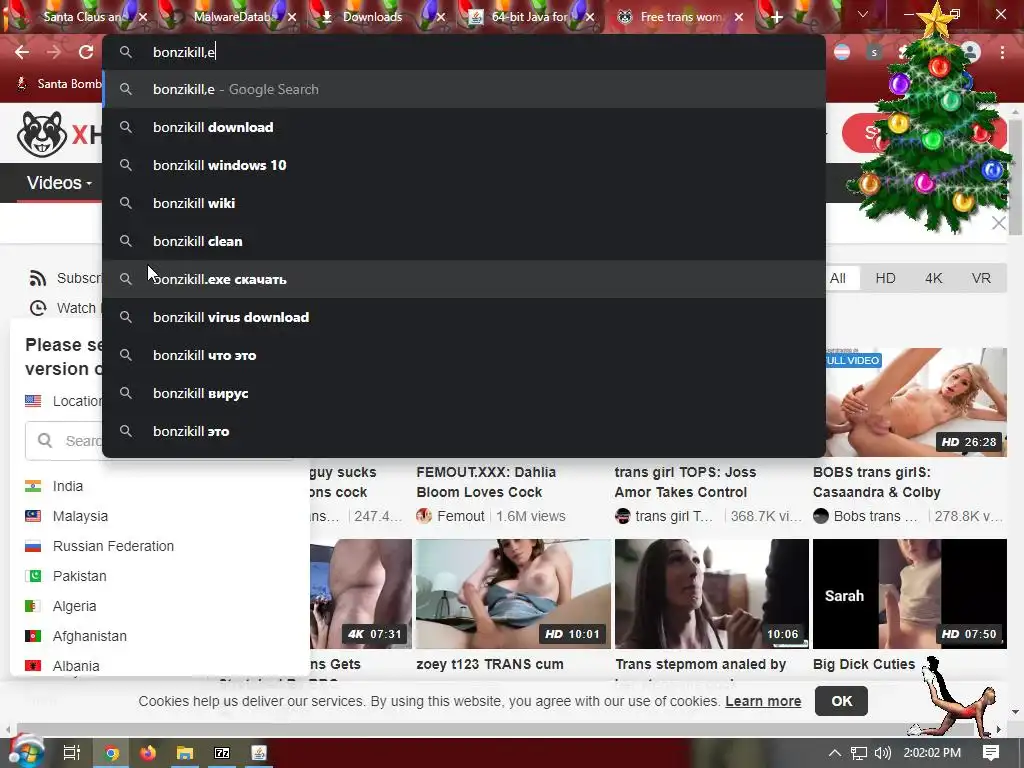Screen dimensions: 1024x768
Task: Click the striped flag extension icon
Action: tap(842, 52)
